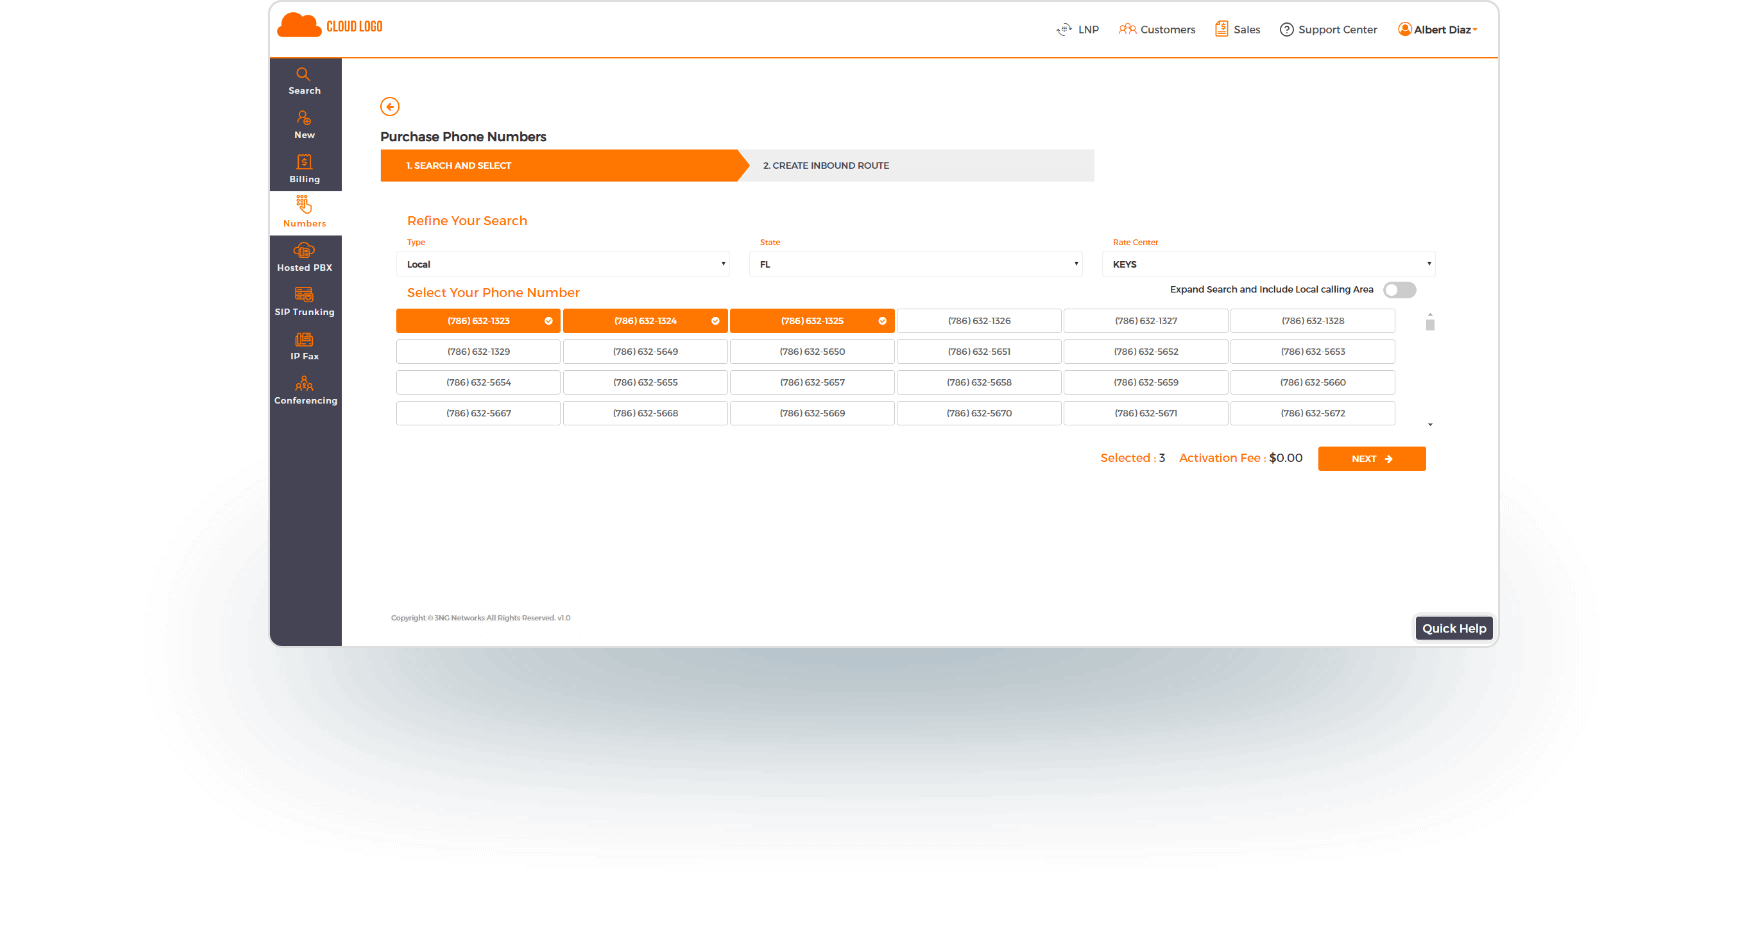Click the NEXT button
The height and width of the screenshot is (944, 1744).
click(x=1372, y=459)
